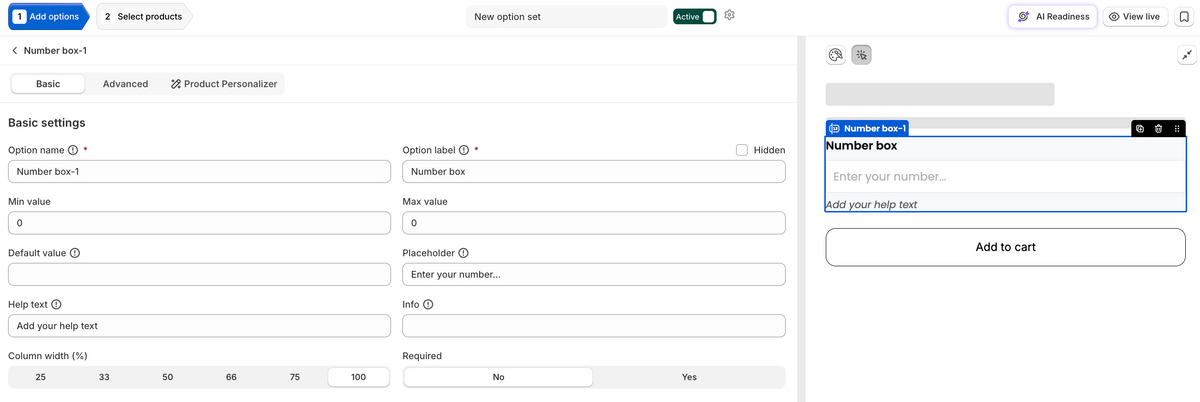Go to step 1 Add options

click(x=47, y=17)
